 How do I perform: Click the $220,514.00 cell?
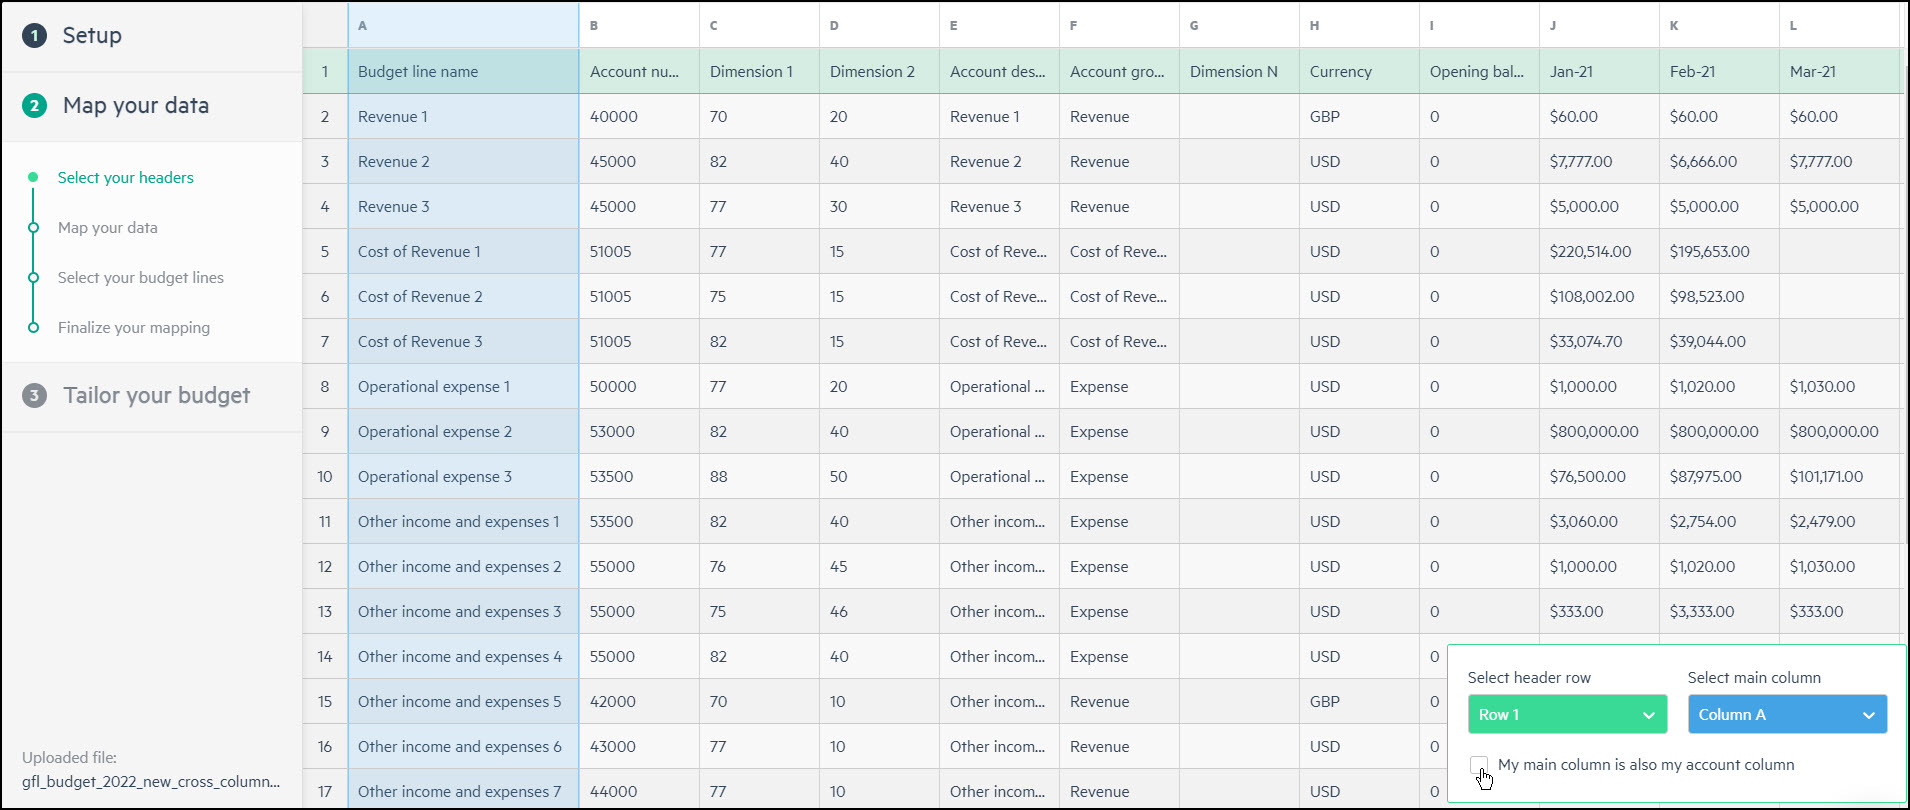(x=1599, y=251)
